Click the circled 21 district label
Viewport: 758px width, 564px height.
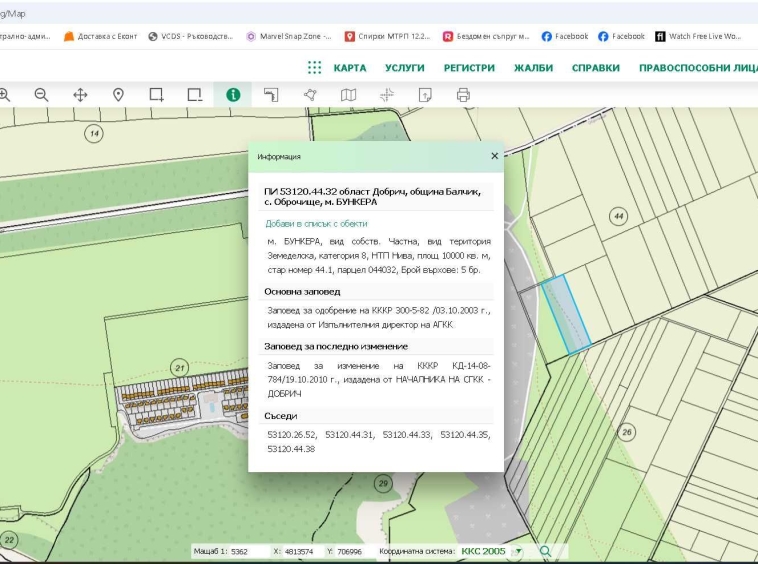[180, 368]
